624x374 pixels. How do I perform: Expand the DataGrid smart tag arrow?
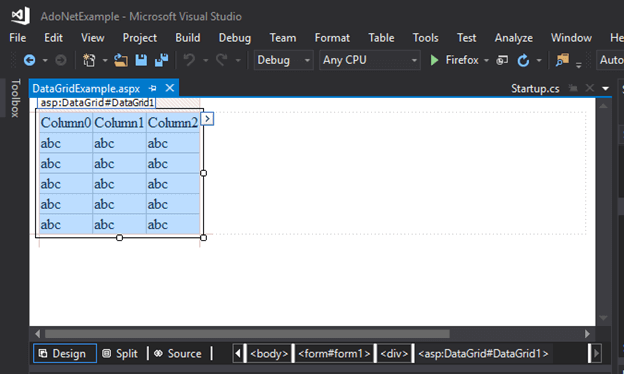207,119
